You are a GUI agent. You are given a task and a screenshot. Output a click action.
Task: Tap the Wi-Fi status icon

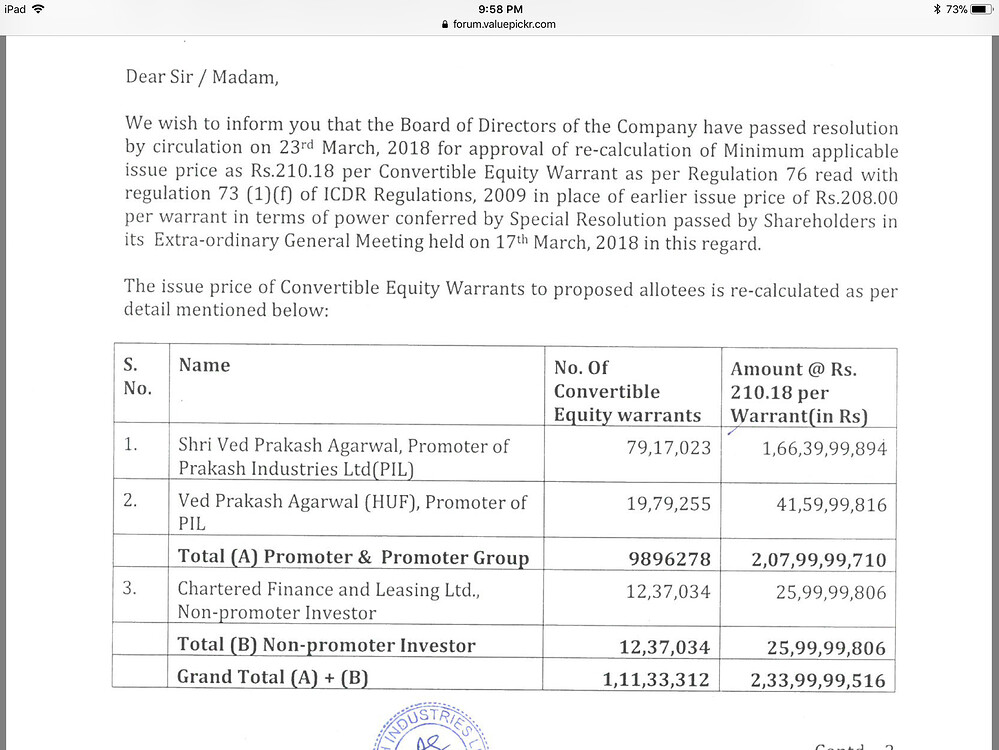pyautogui.click(x=38, y=9)
